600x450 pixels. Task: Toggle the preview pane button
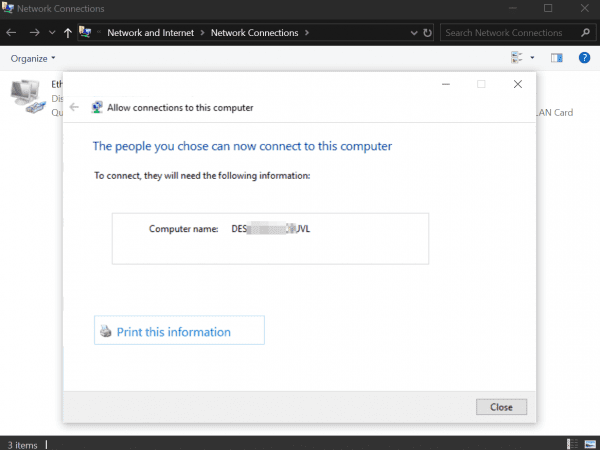[557, 58]
